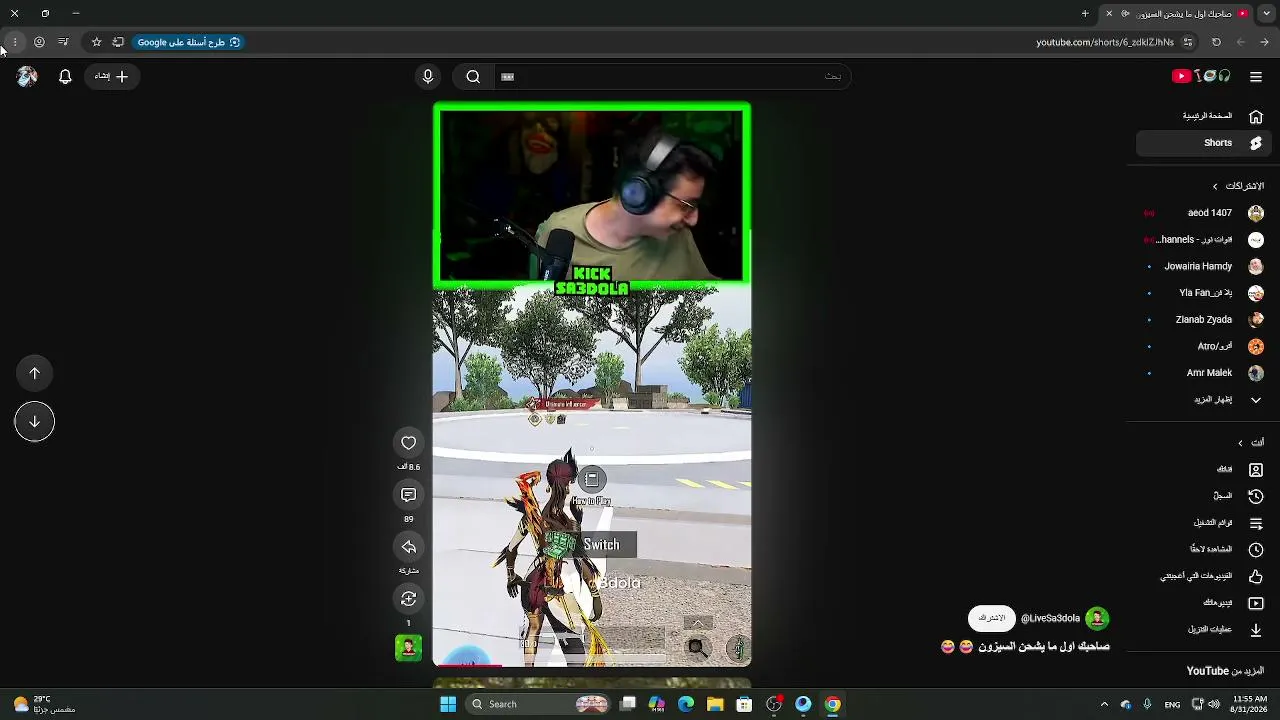Search with your voice microphone
Viewport: 1280px width, 720px height.
tap(428, 76)
